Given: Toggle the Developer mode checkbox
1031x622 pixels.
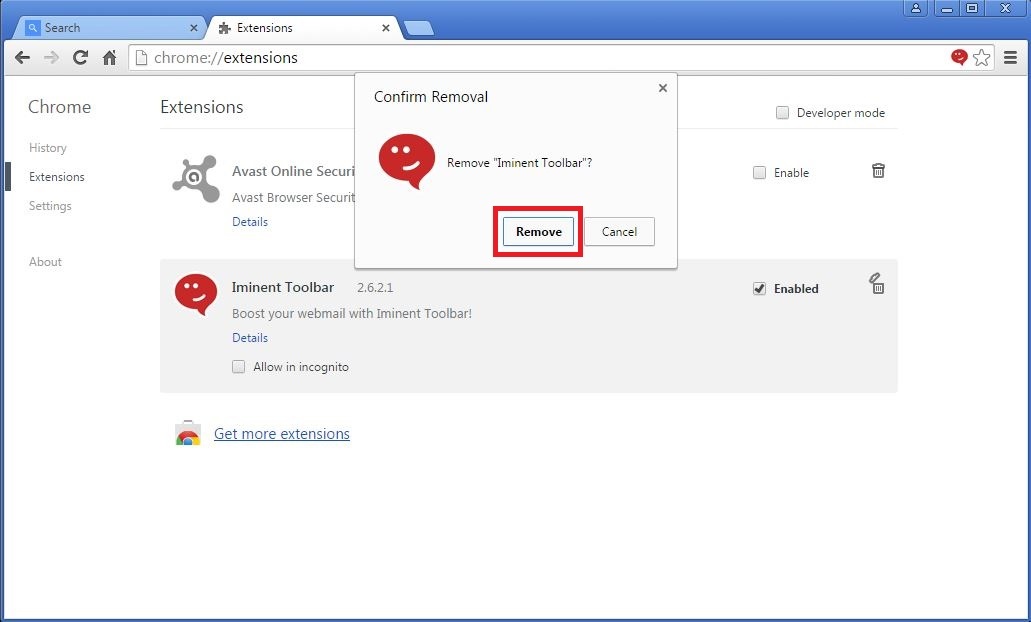Looking at the screenshot, I should tap(782, 112).
